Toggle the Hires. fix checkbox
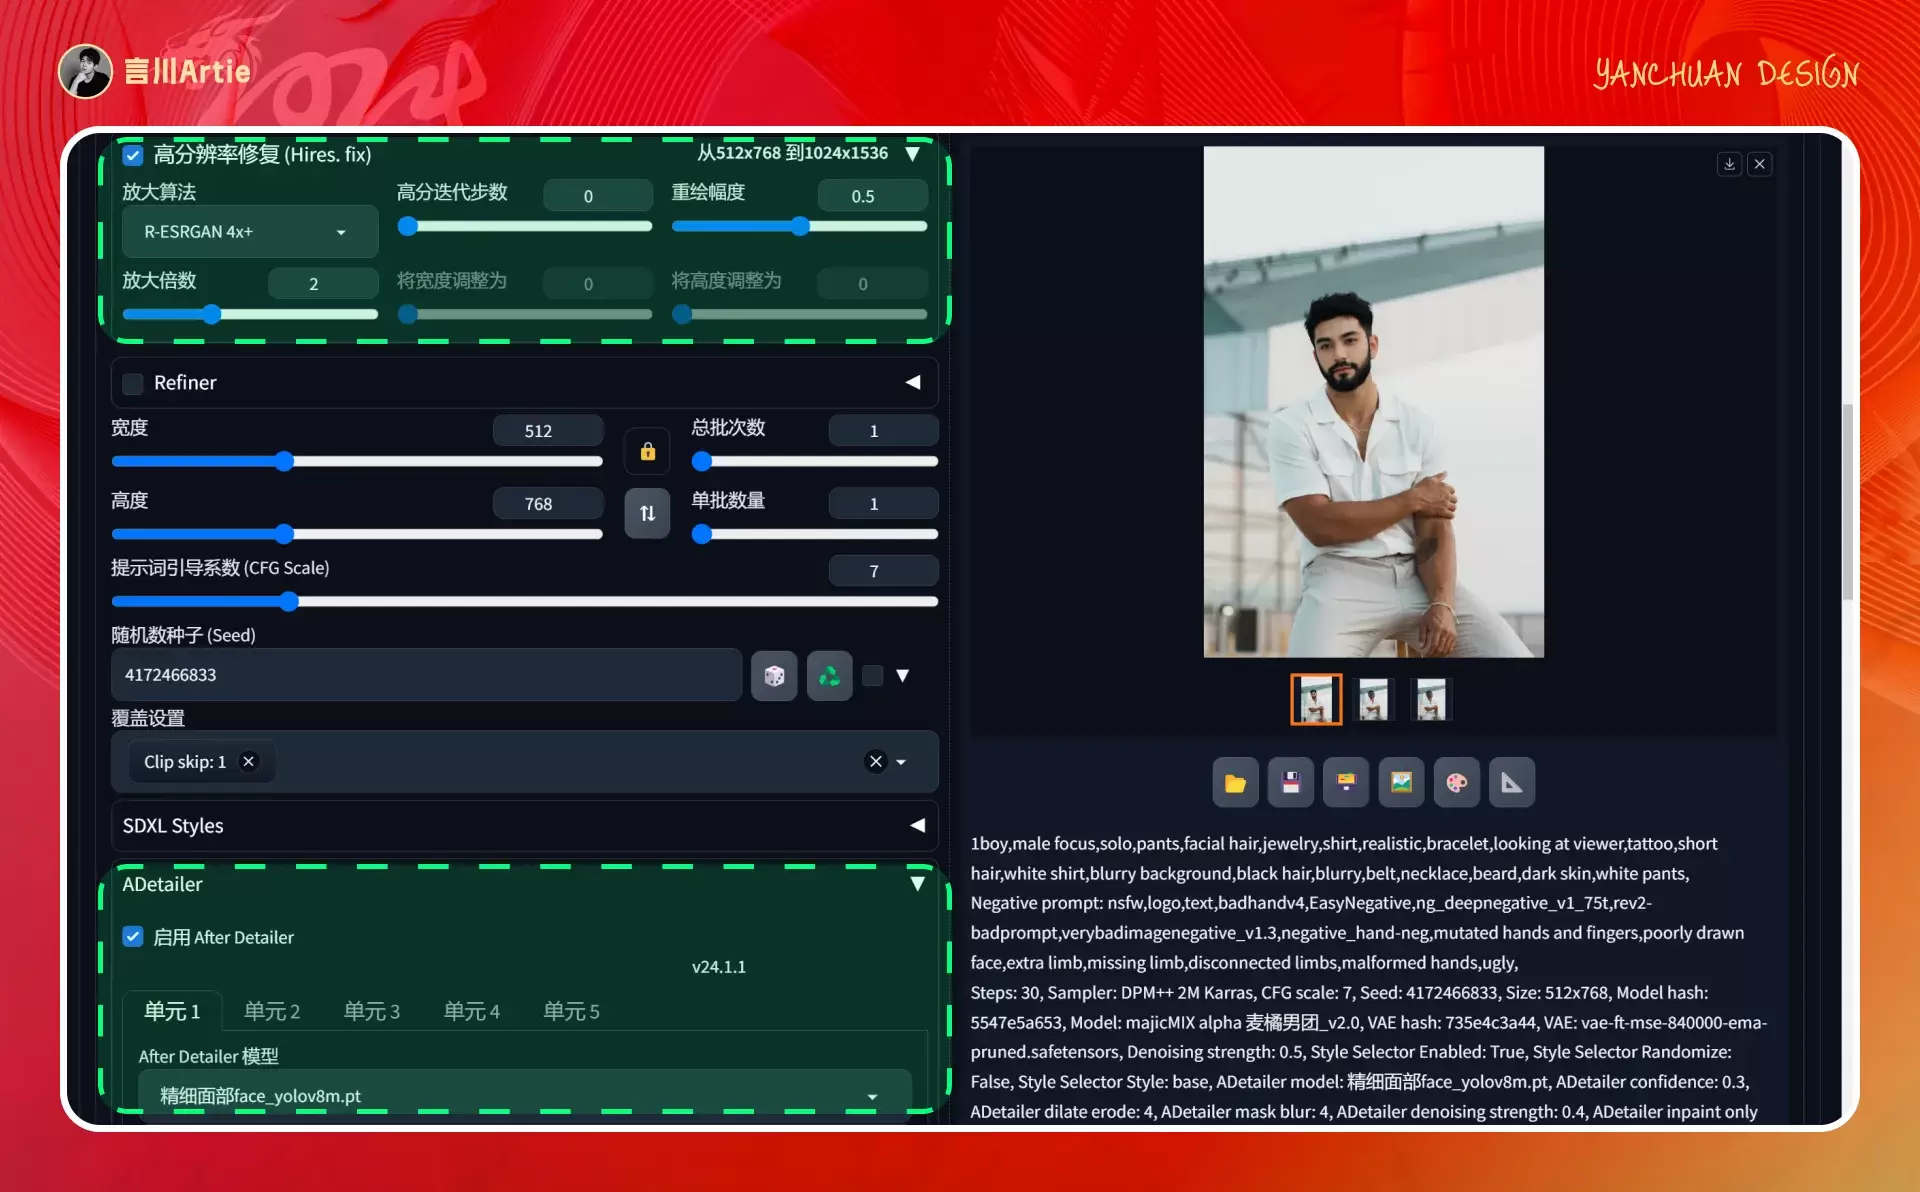 click(133, 155)
